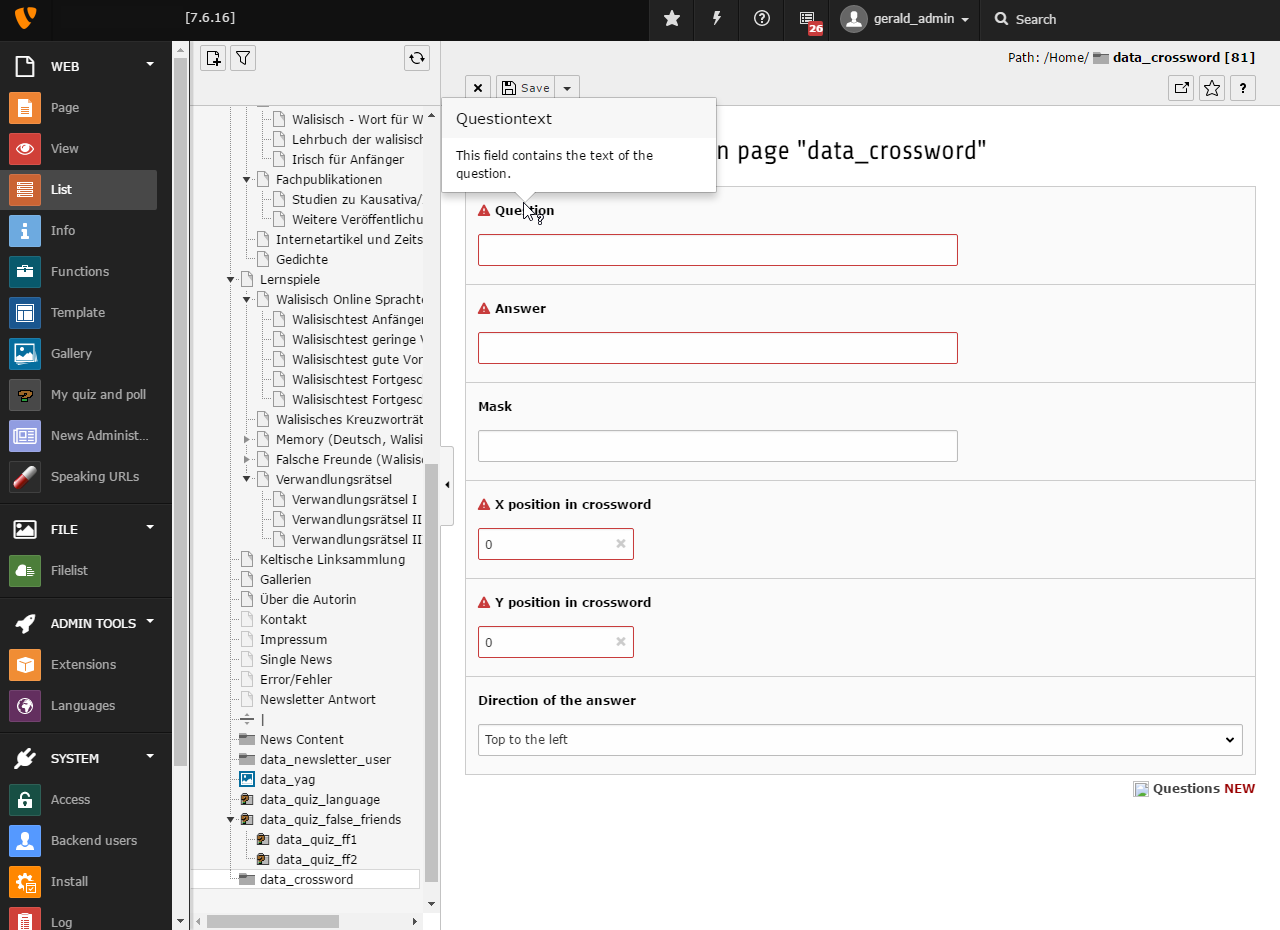Open the gerald_admin user menu
The image size is (1280, 930).
tap(906, 19)
